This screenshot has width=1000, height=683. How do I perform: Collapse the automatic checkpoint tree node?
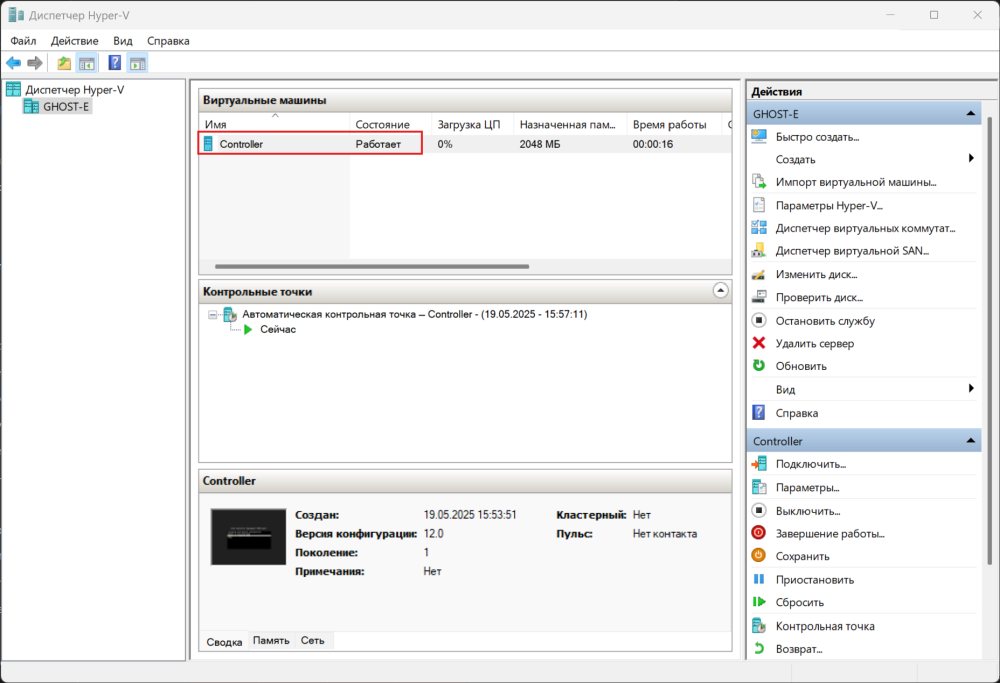click(x=212, y=314)
